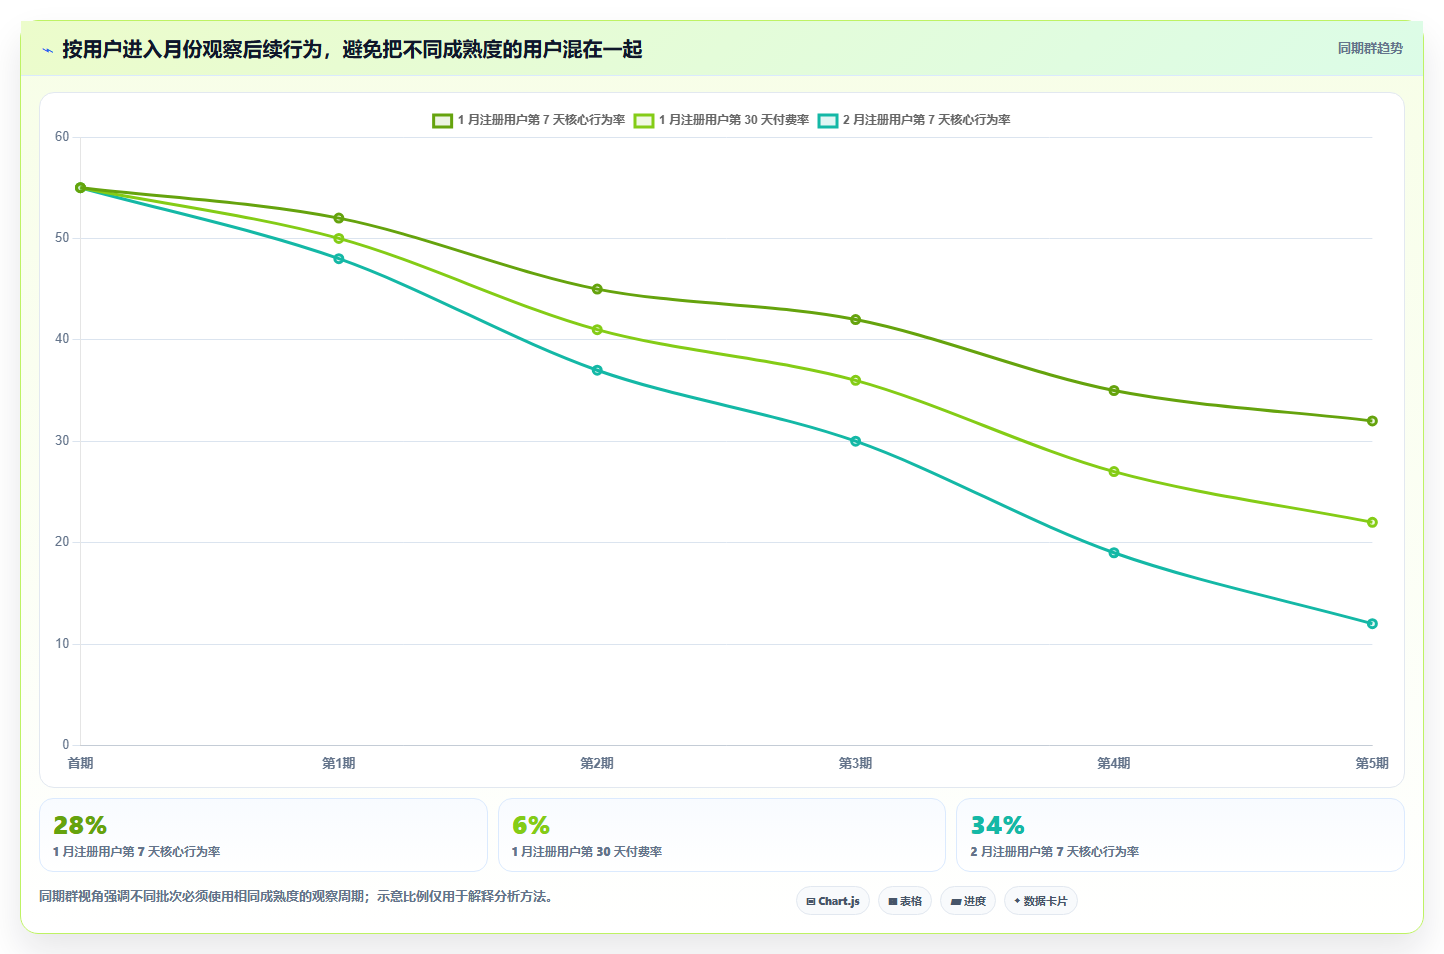Click x-axis label 第1期

(339, 763)
